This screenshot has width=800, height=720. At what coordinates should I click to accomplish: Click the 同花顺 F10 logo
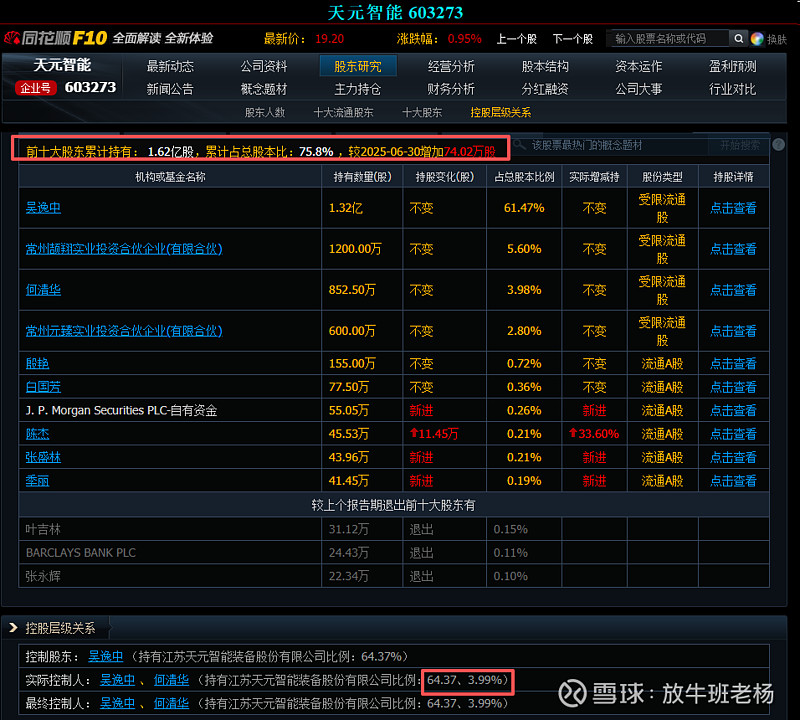56,38
